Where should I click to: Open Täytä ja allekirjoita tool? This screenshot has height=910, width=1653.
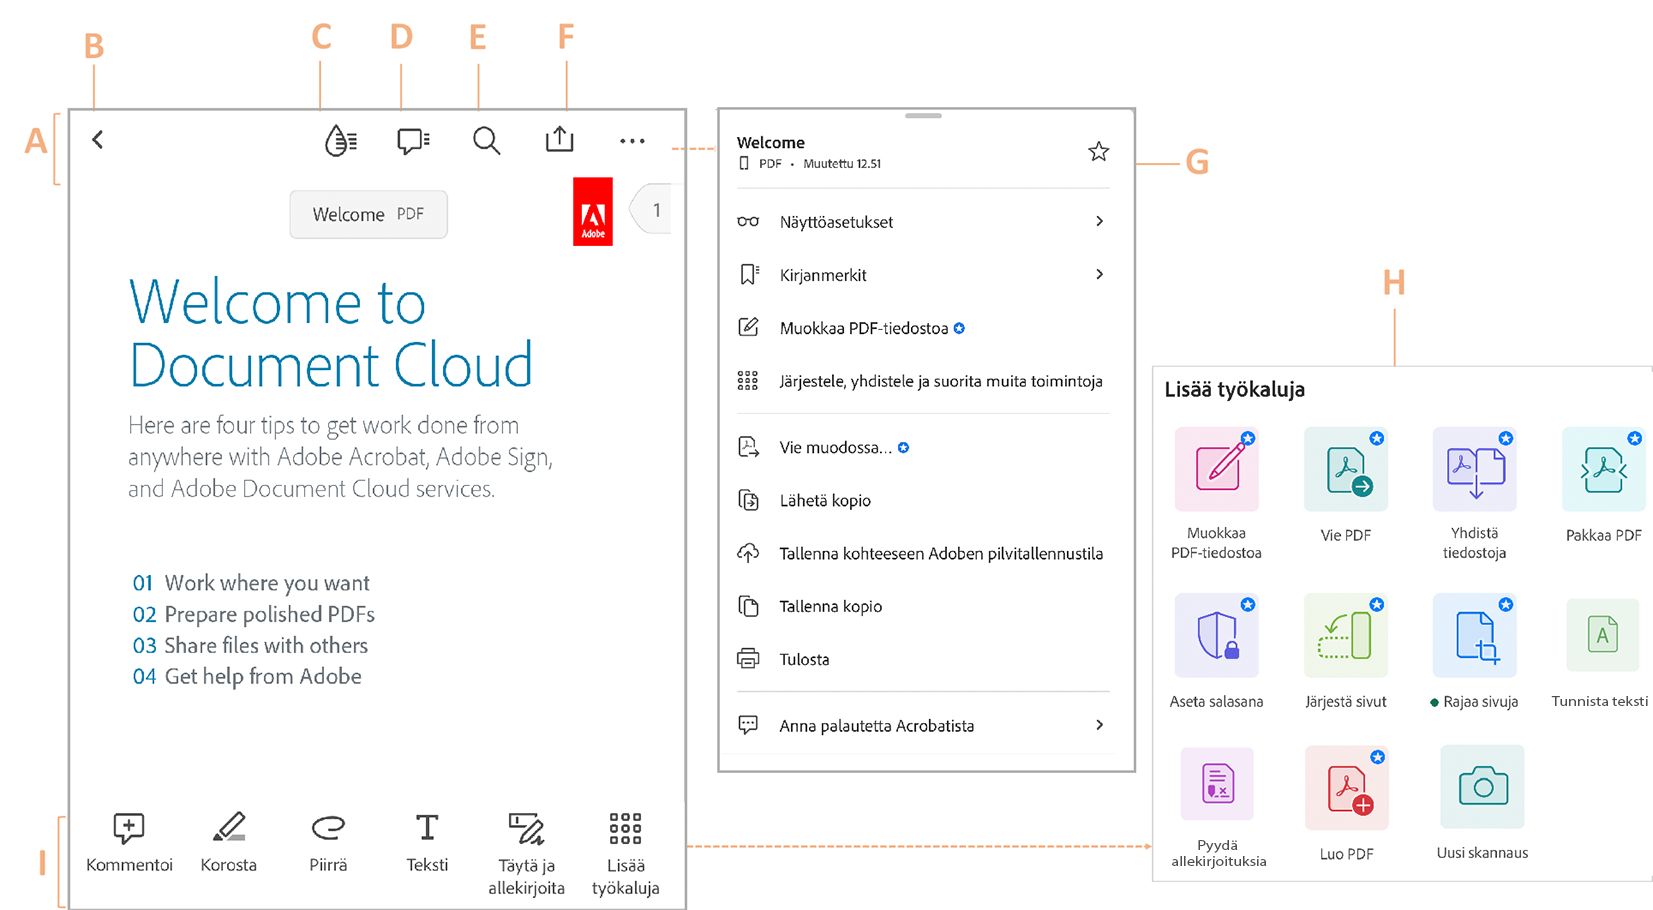(525, 840)
